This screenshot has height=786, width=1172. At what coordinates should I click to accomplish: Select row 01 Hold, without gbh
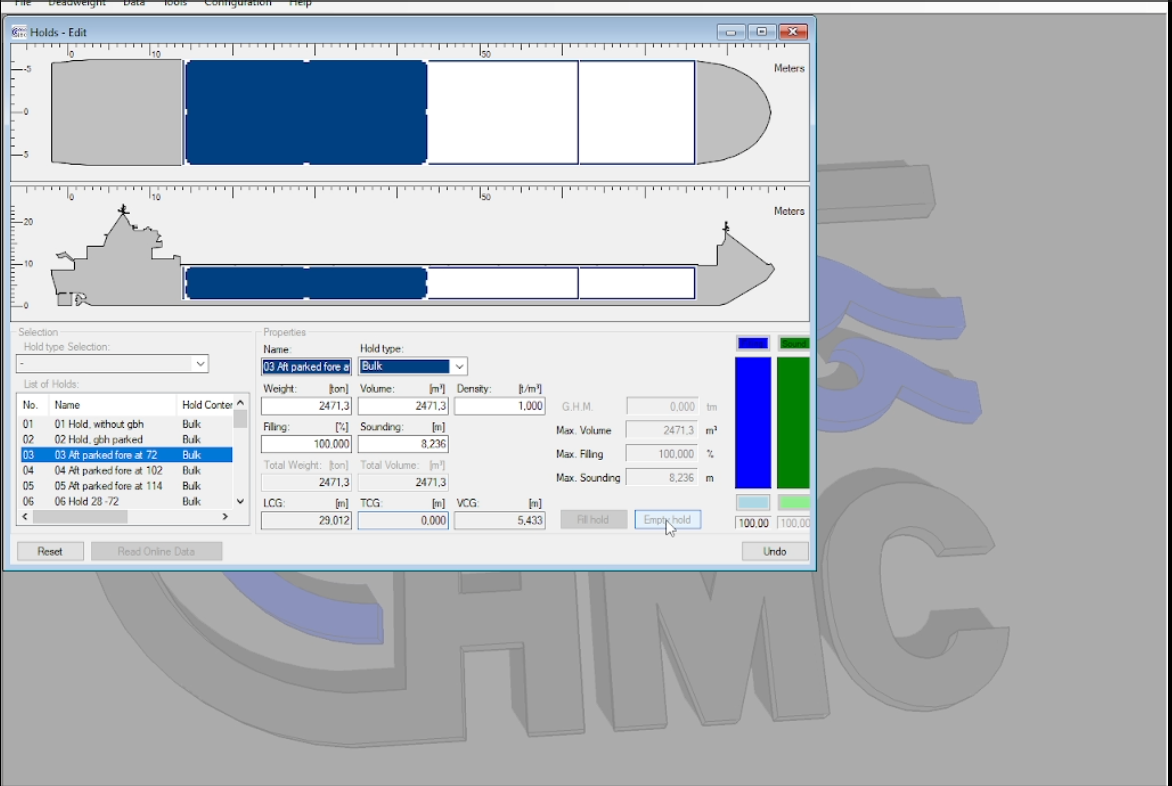pos(126,424)
